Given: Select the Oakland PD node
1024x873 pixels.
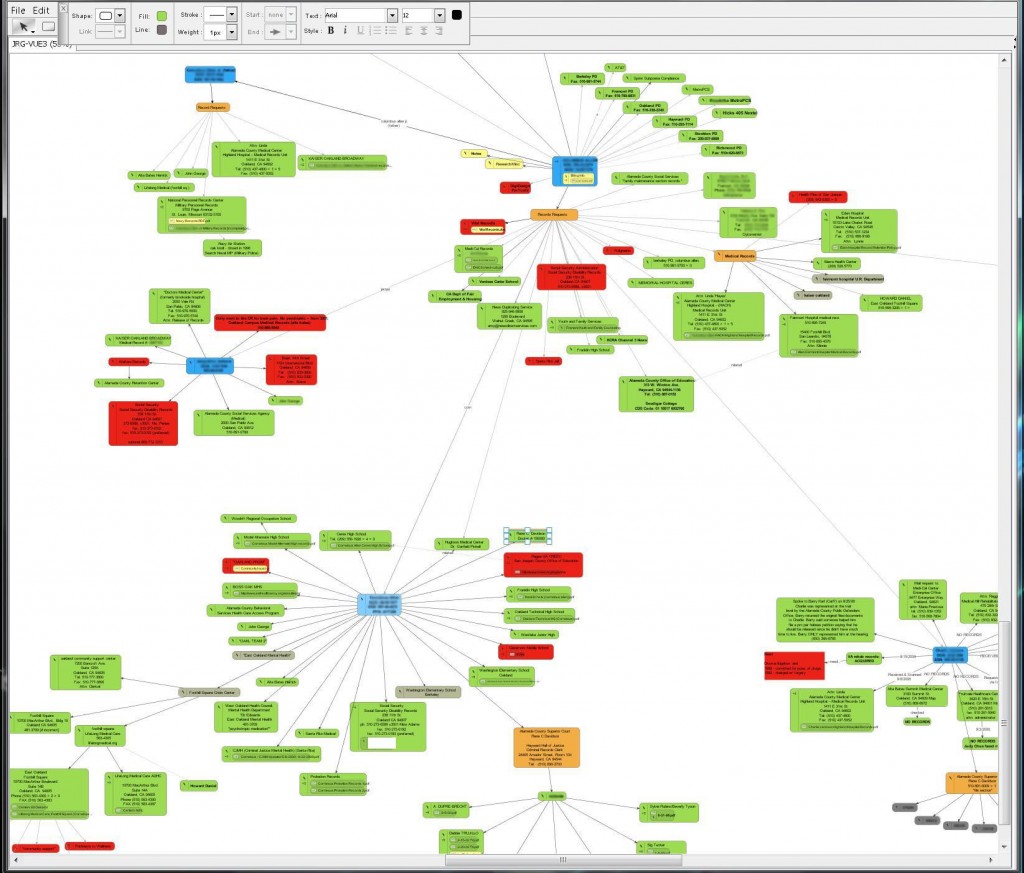Looking at the screenshot, I should (x=646, y=107).
